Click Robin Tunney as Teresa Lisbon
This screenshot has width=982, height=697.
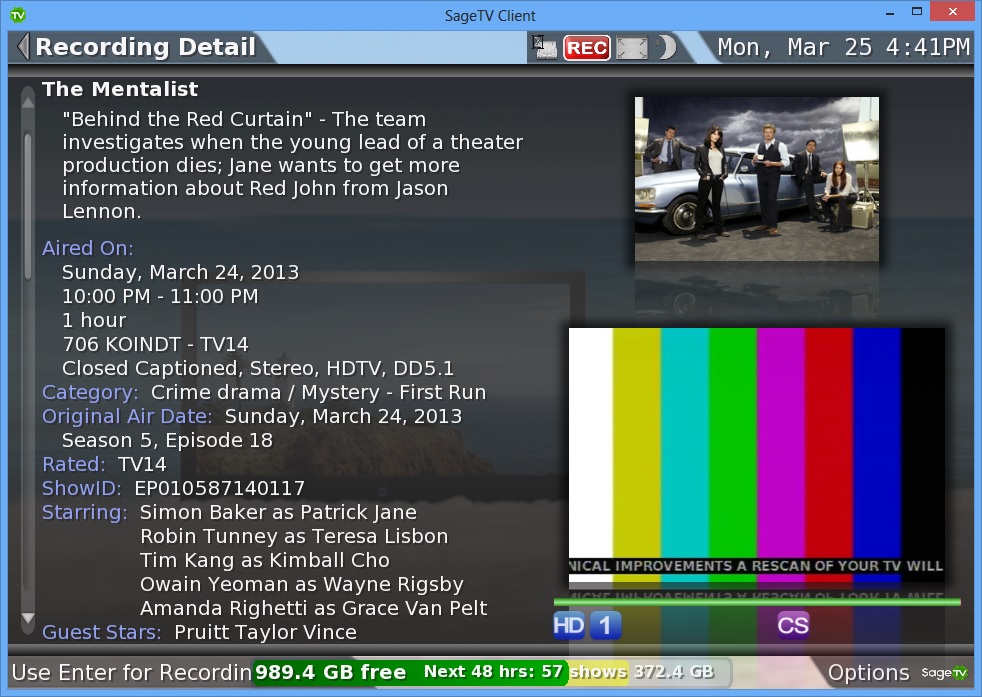click(294, 536)
